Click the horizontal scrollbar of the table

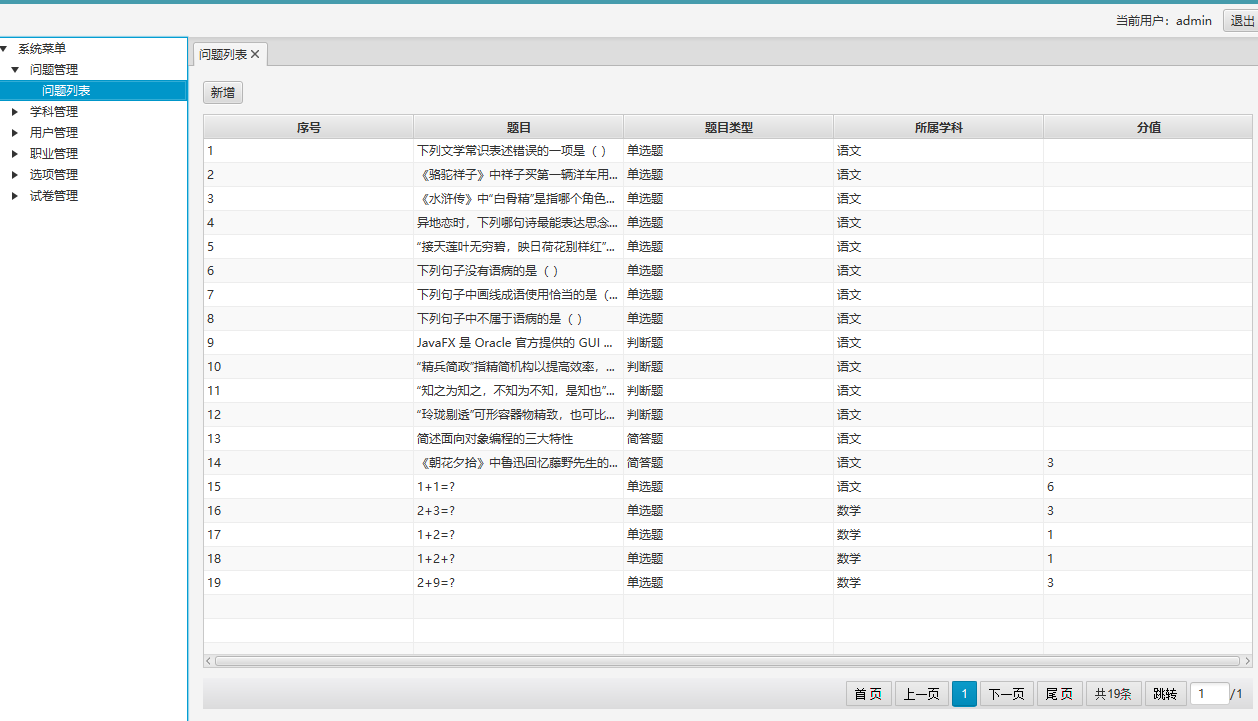tap(727, 661)
